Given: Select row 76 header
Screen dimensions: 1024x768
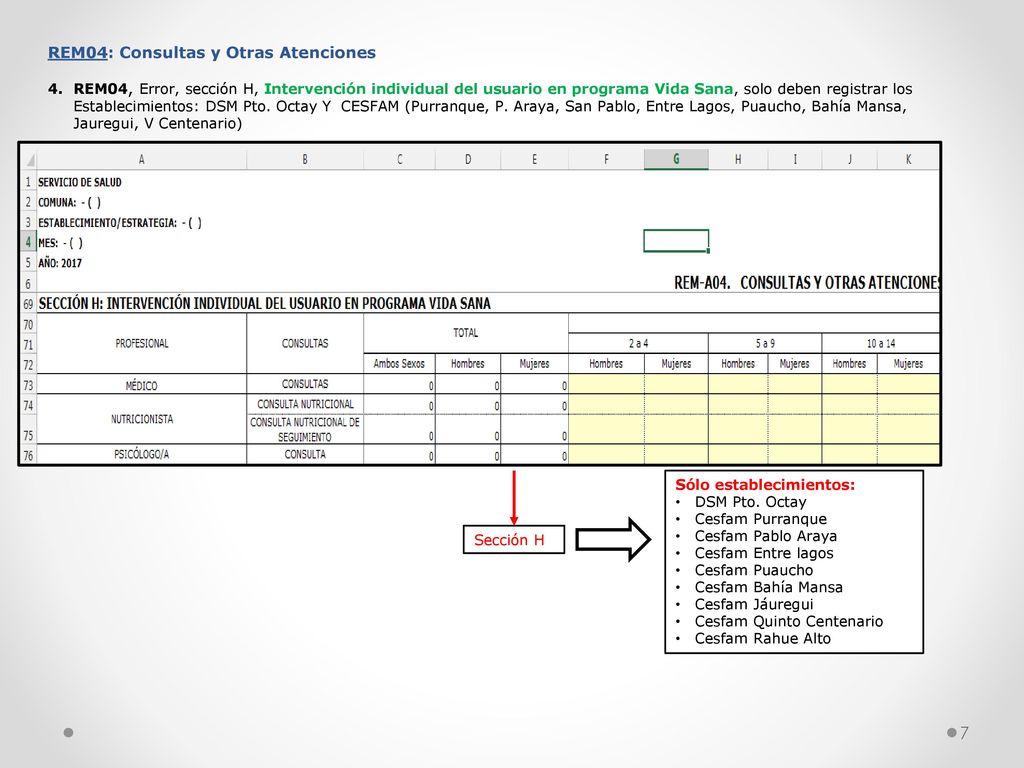Looking at the screenshot, I should click(x=28, y=455).
